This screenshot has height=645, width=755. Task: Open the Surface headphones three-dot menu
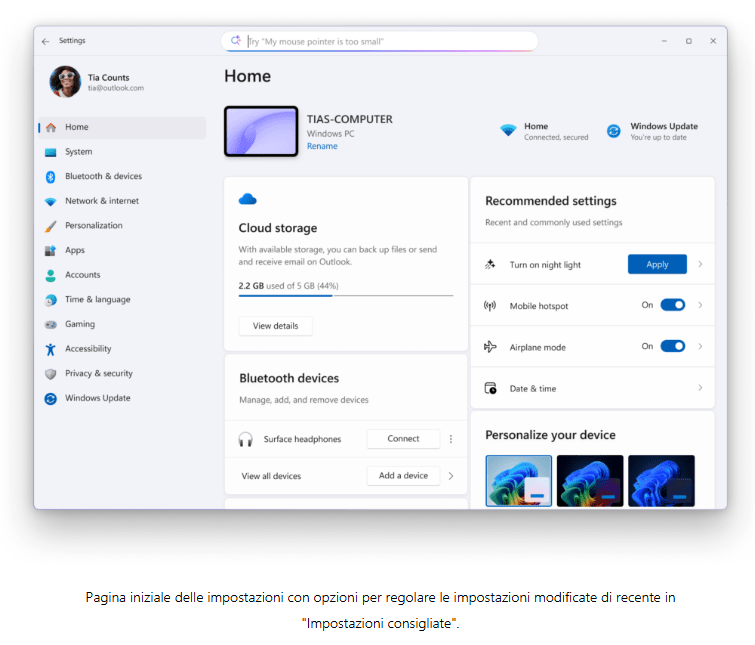pyautogui.click(x=451, y=439)
